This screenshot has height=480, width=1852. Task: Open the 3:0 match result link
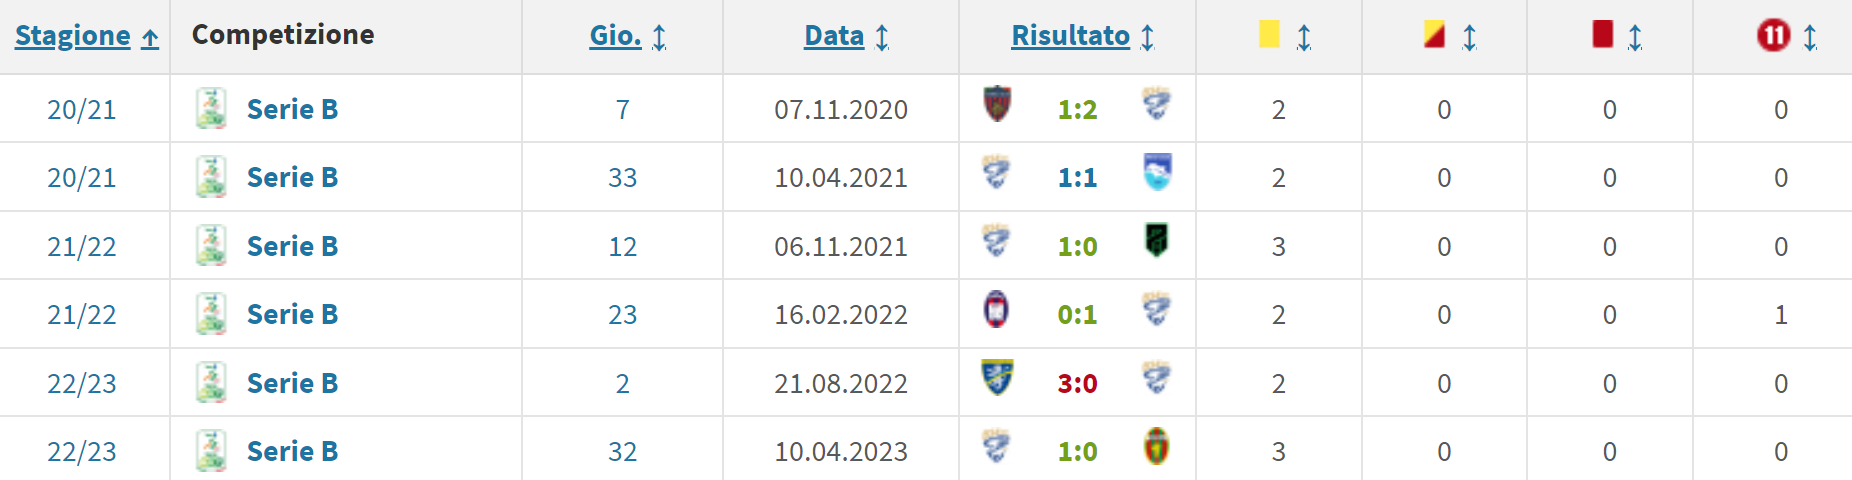click(x=1077, y=383)
